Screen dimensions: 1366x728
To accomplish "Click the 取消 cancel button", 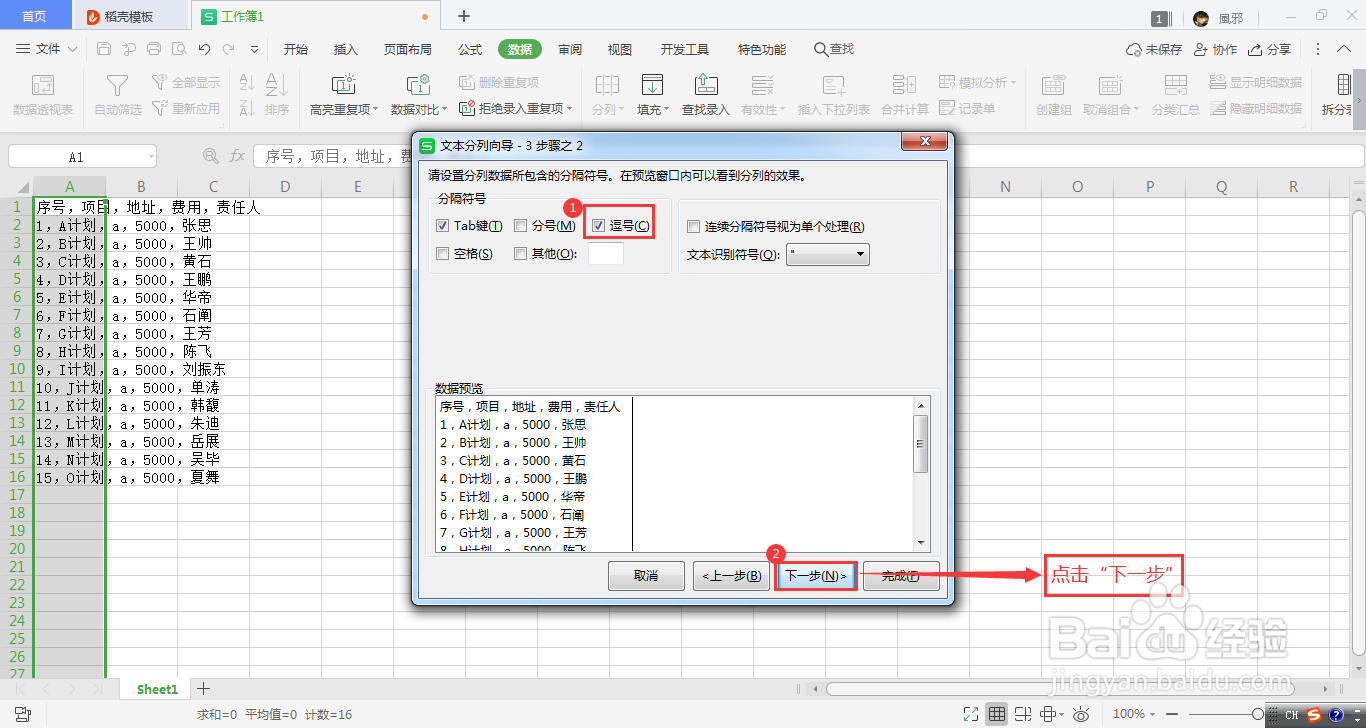I will click(646, 575).
